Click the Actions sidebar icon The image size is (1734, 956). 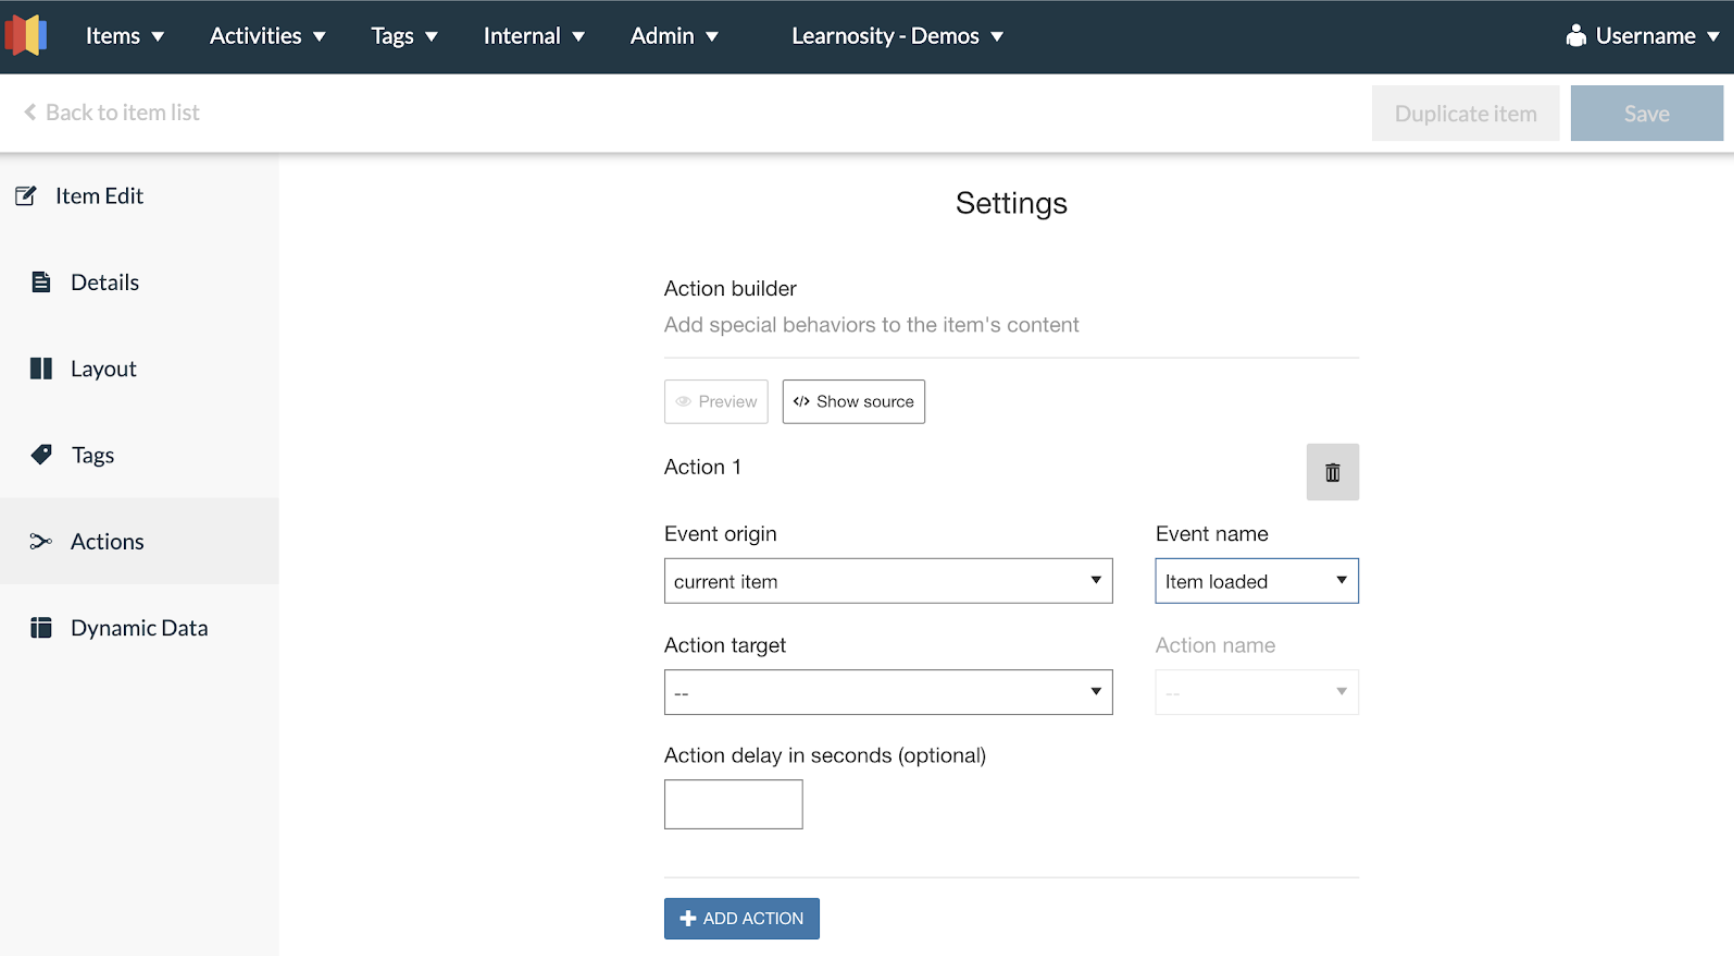(x=41, y=542)
